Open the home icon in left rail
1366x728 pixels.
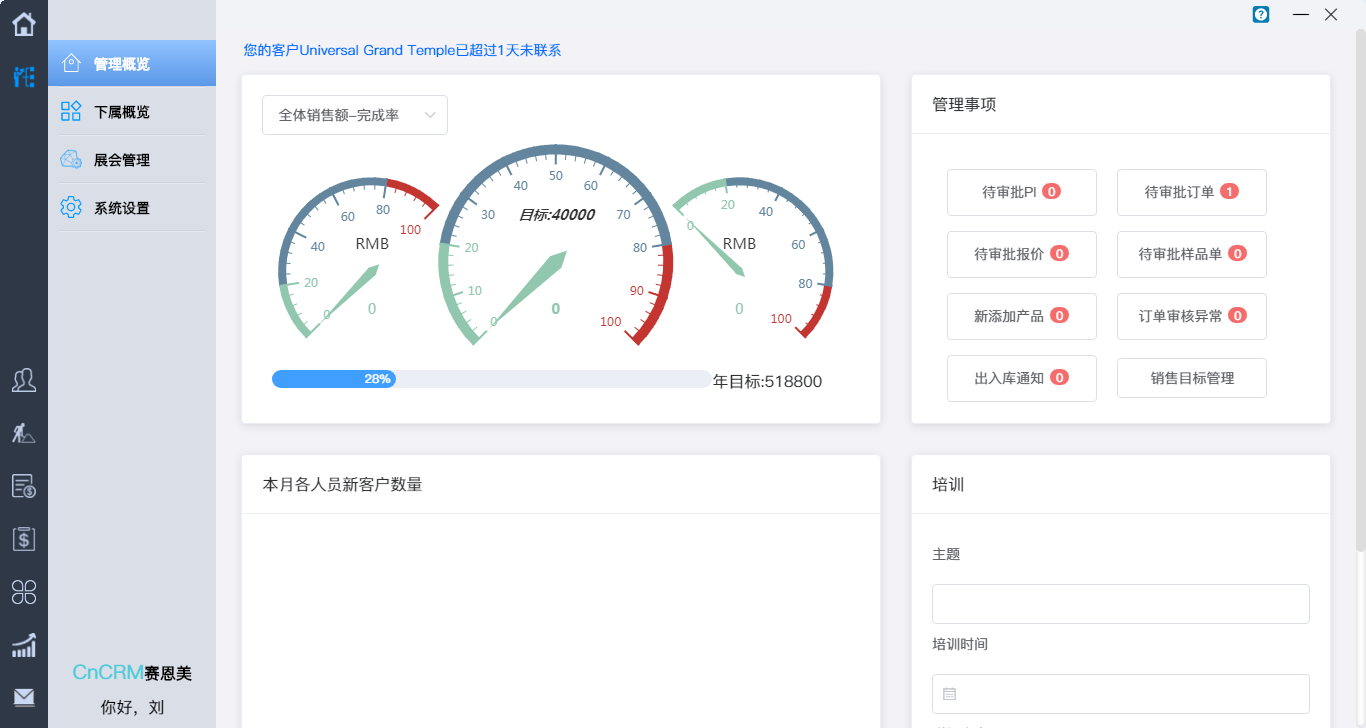(x=24, y=23)
